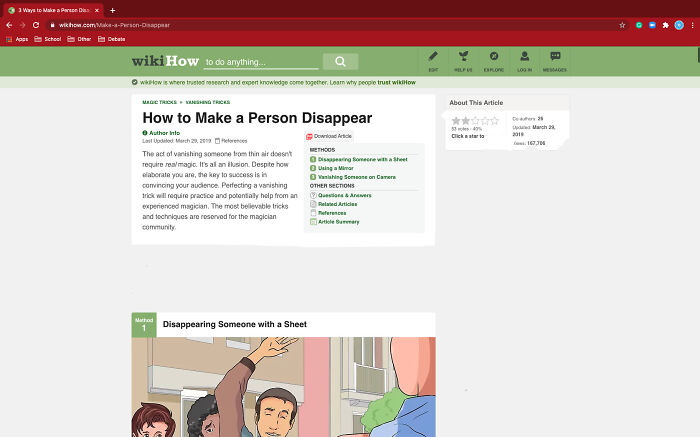This screenshot has height=437, width=700.
Task: Open the Magic Tricks breadcrumb
Action: click(x=159, y=102)
